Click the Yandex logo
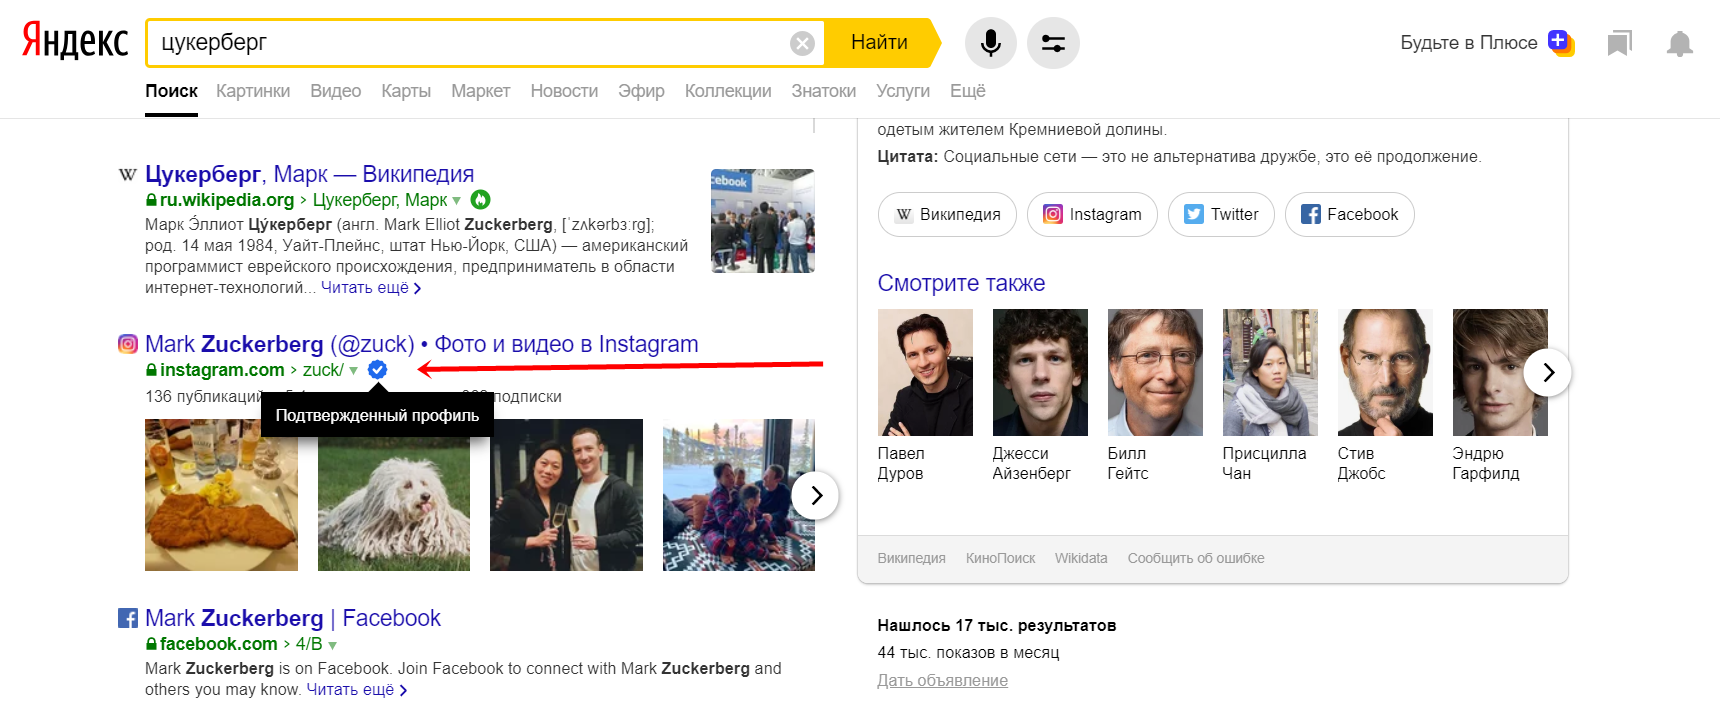This screenshot has width=1720, height=720. tap(75, 42)
